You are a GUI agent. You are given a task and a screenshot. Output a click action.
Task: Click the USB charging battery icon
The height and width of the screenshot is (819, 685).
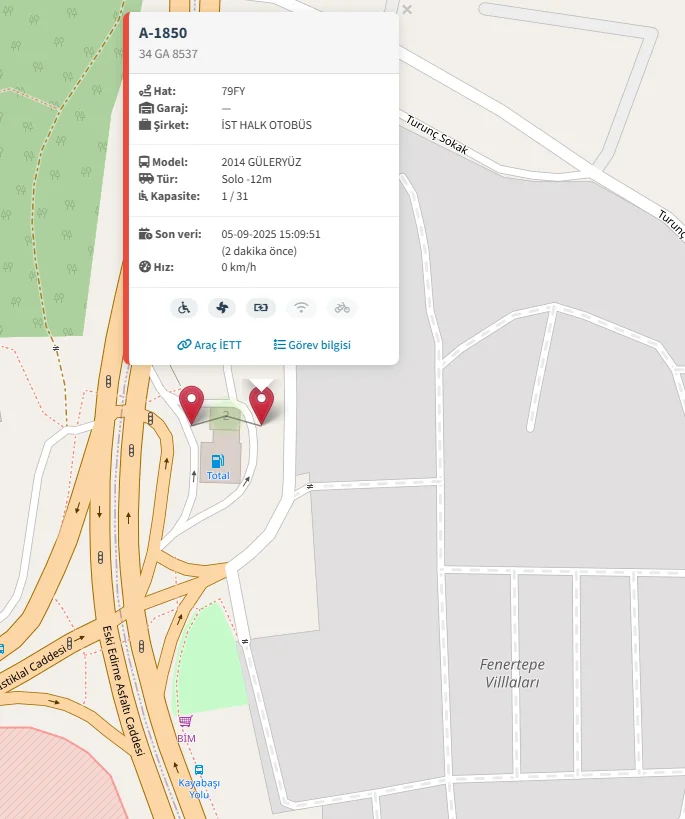[x=261, y=308]
